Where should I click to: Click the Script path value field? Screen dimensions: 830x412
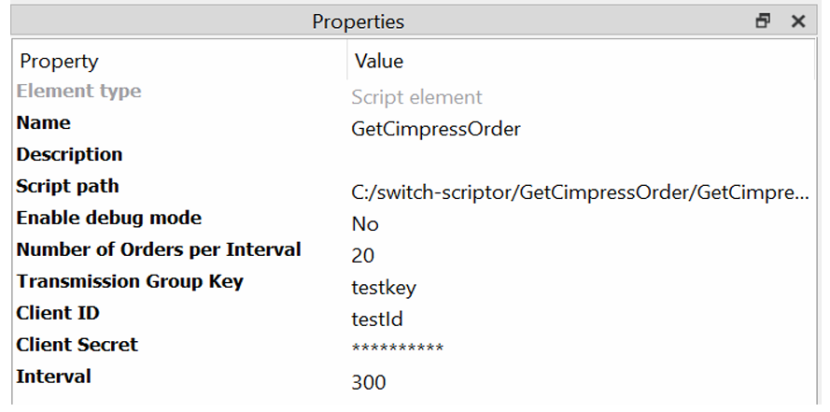tap(580, 192)
